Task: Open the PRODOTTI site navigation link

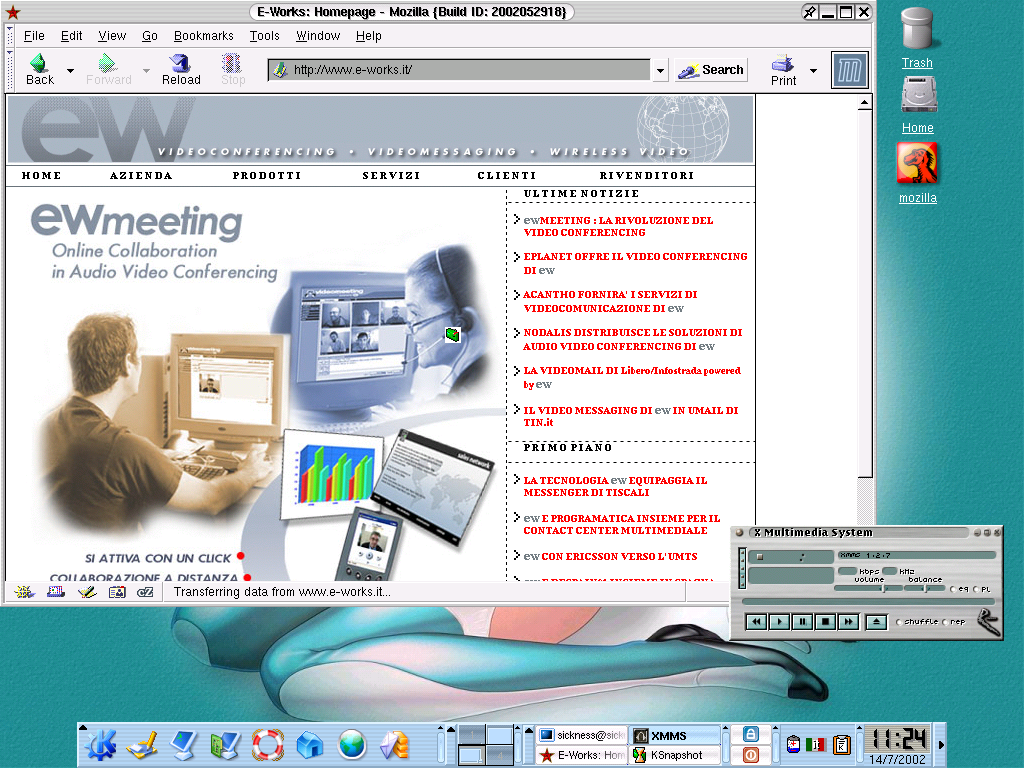Action: 266,176
